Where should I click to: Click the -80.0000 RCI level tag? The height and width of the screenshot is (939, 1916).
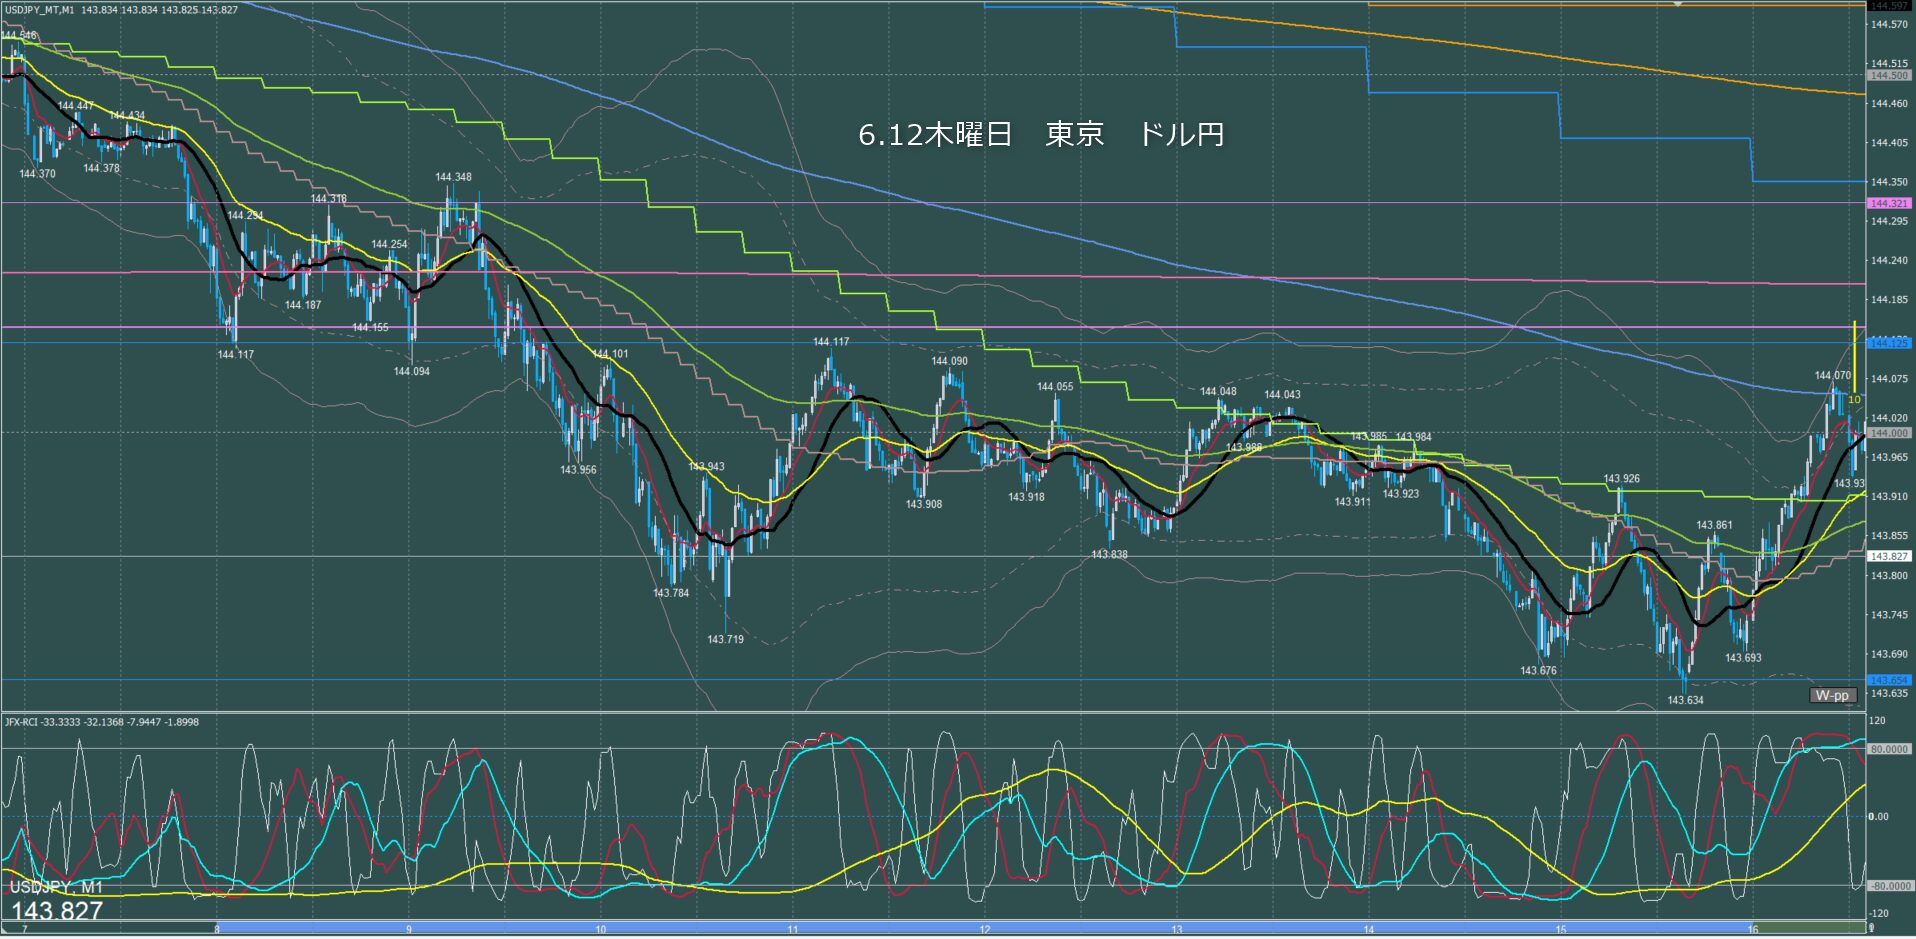[1888, 886]
